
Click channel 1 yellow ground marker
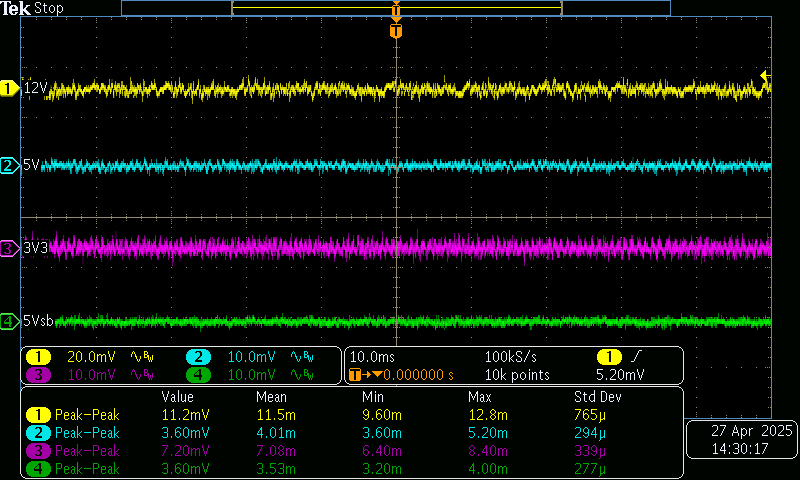[9, 88]
